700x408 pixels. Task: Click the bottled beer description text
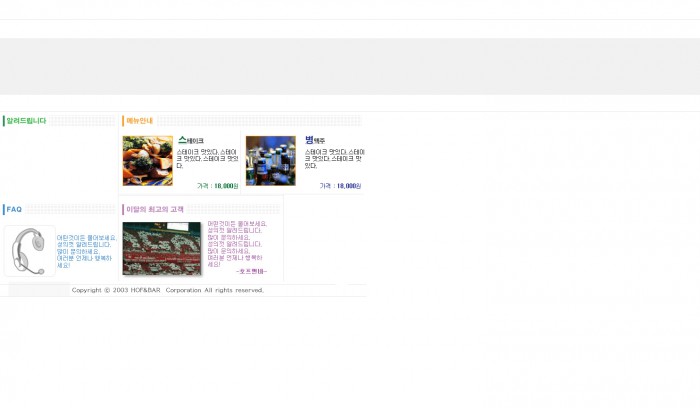[334, 158]
